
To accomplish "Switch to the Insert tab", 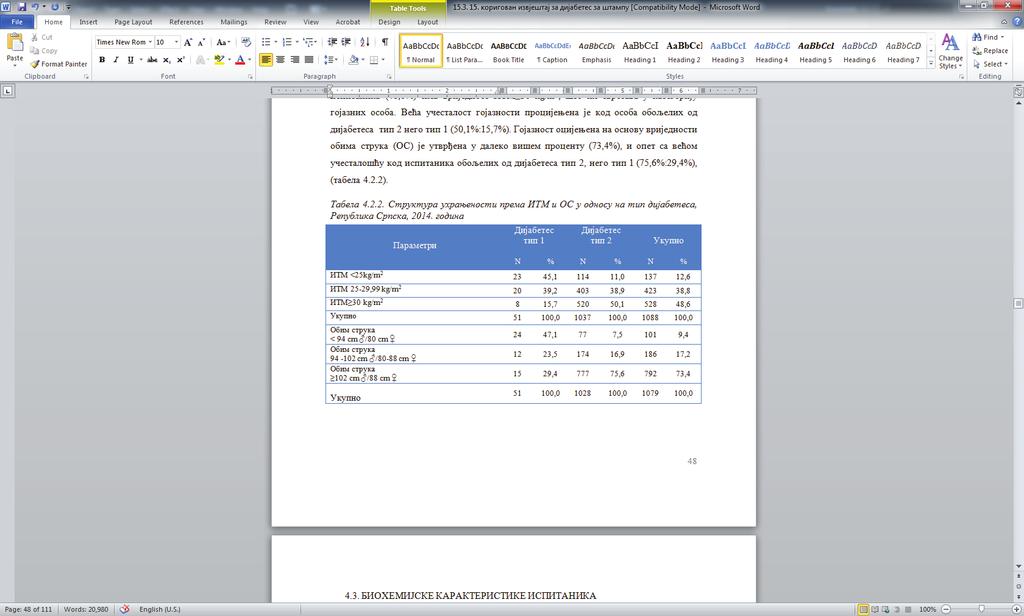I will tap(88, 22).
